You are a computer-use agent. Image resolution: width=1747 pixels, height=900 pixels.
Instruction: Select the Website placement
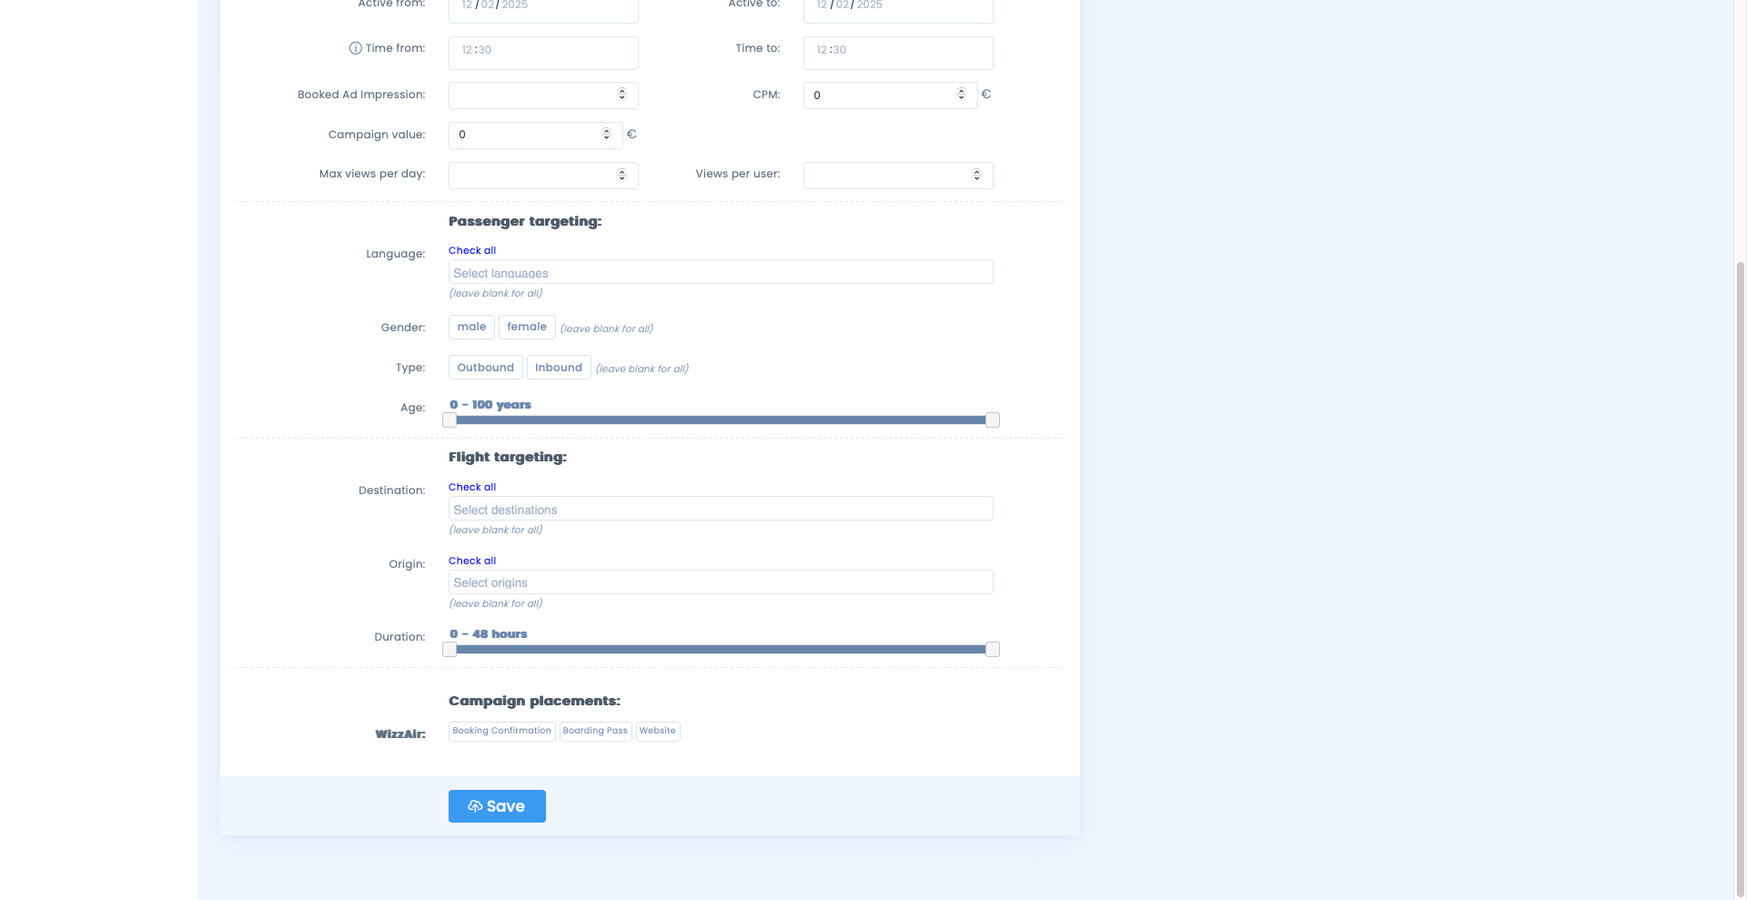tap(657, 731)
